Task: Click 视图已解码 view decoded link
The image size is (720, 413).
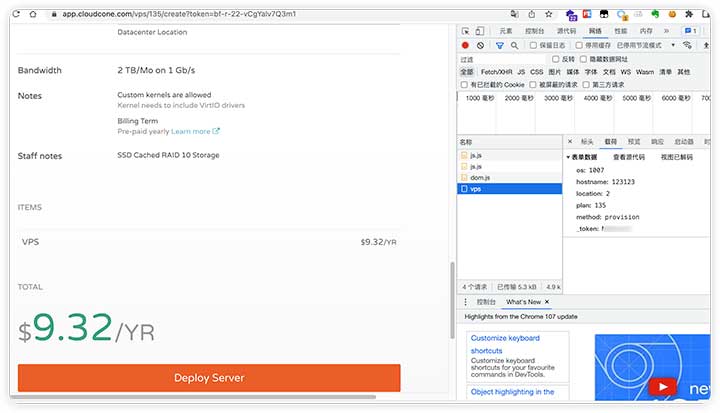Action: click(676, 157)
